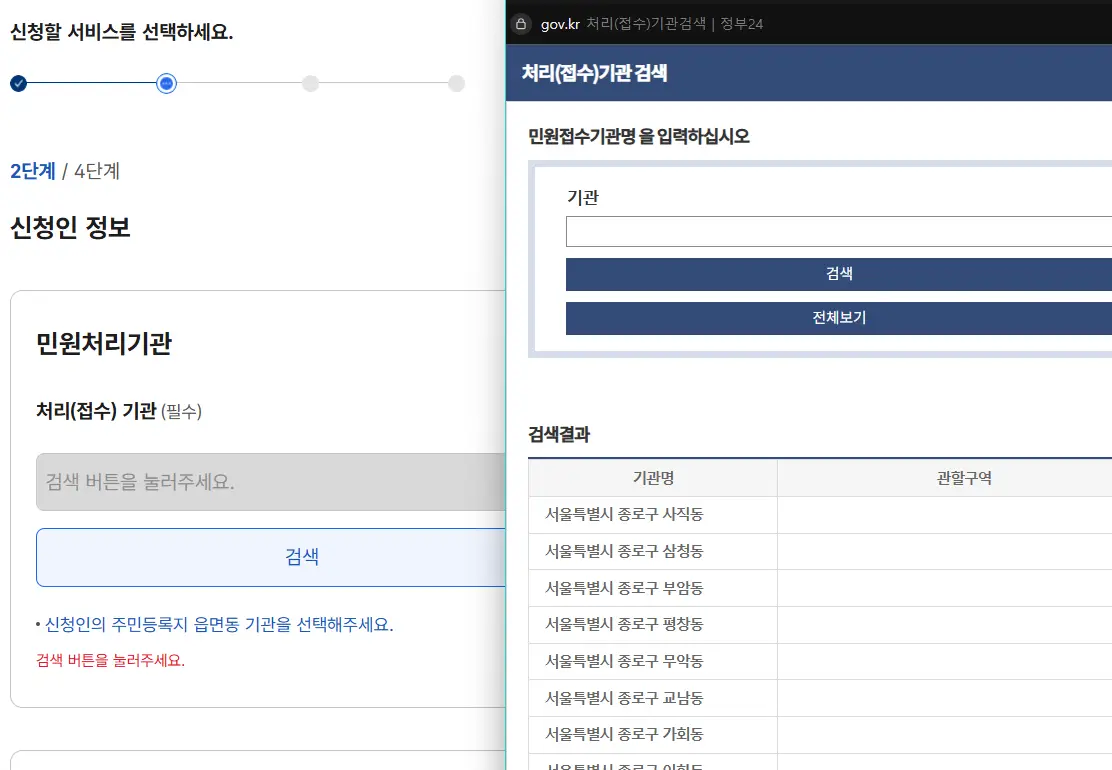The height and width of the screenshot is (770, 1112).
Task: Click the 무악동 result entry
Action: 651,660
